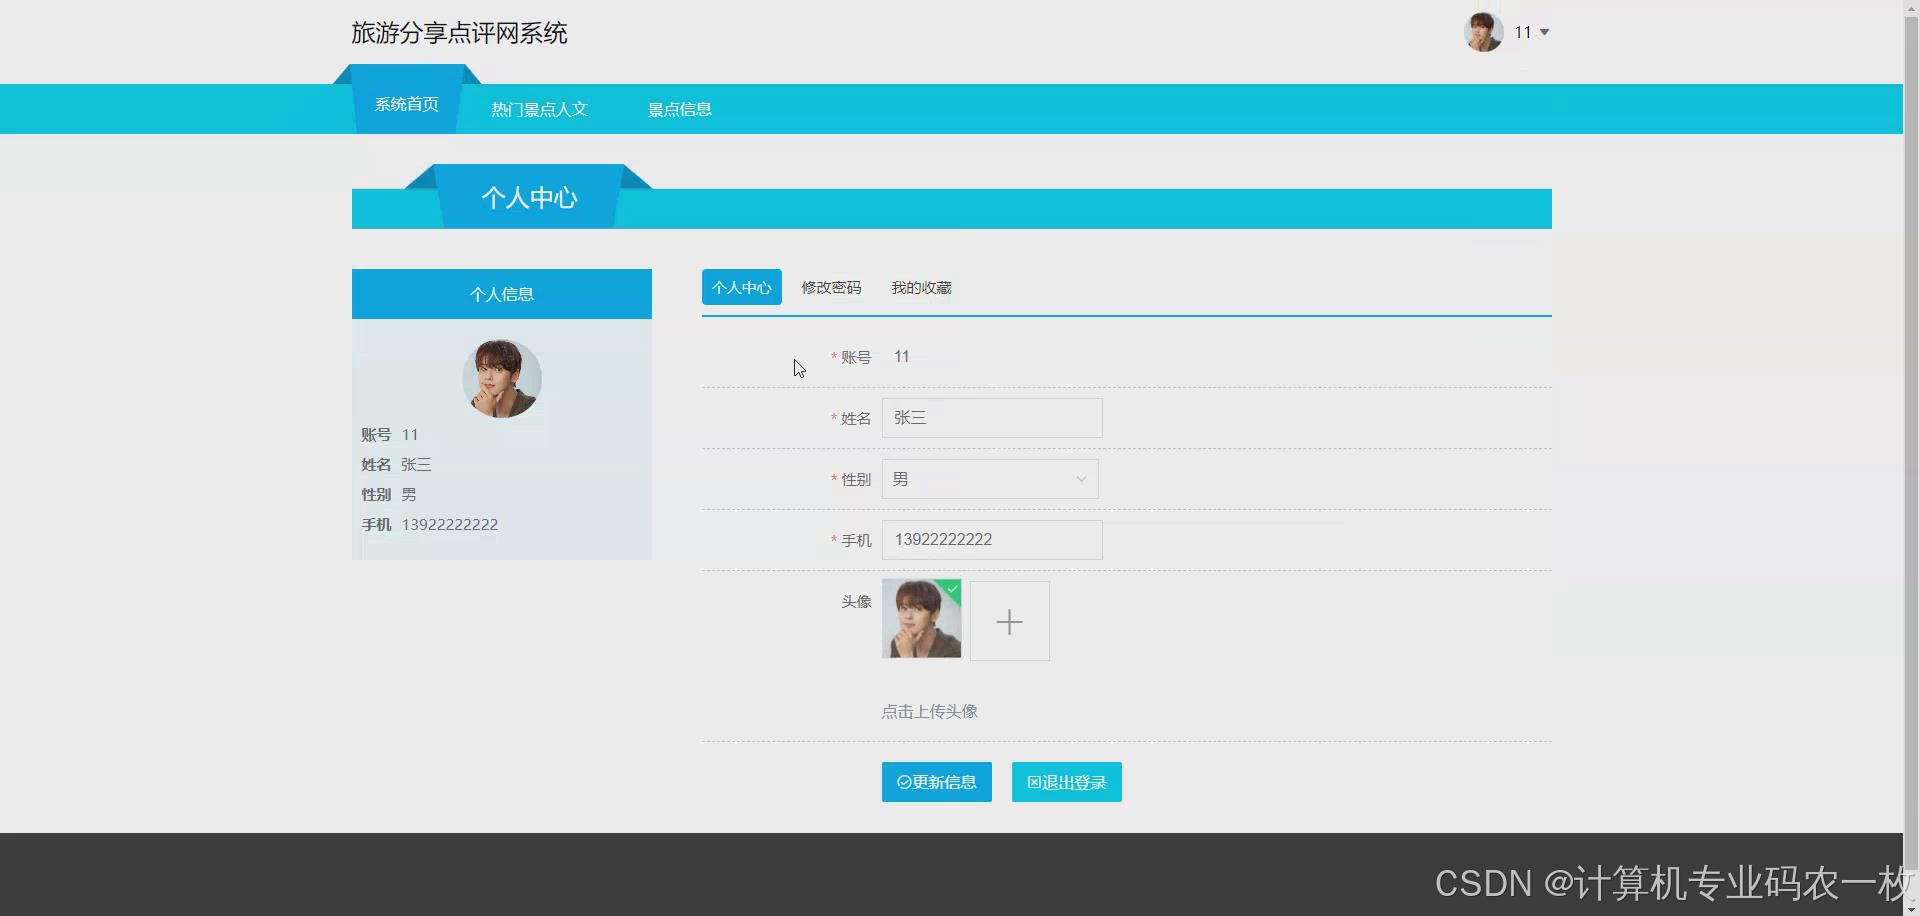Open 景点信息 navigation item
1920x916 pixels.
click(680, 109)
